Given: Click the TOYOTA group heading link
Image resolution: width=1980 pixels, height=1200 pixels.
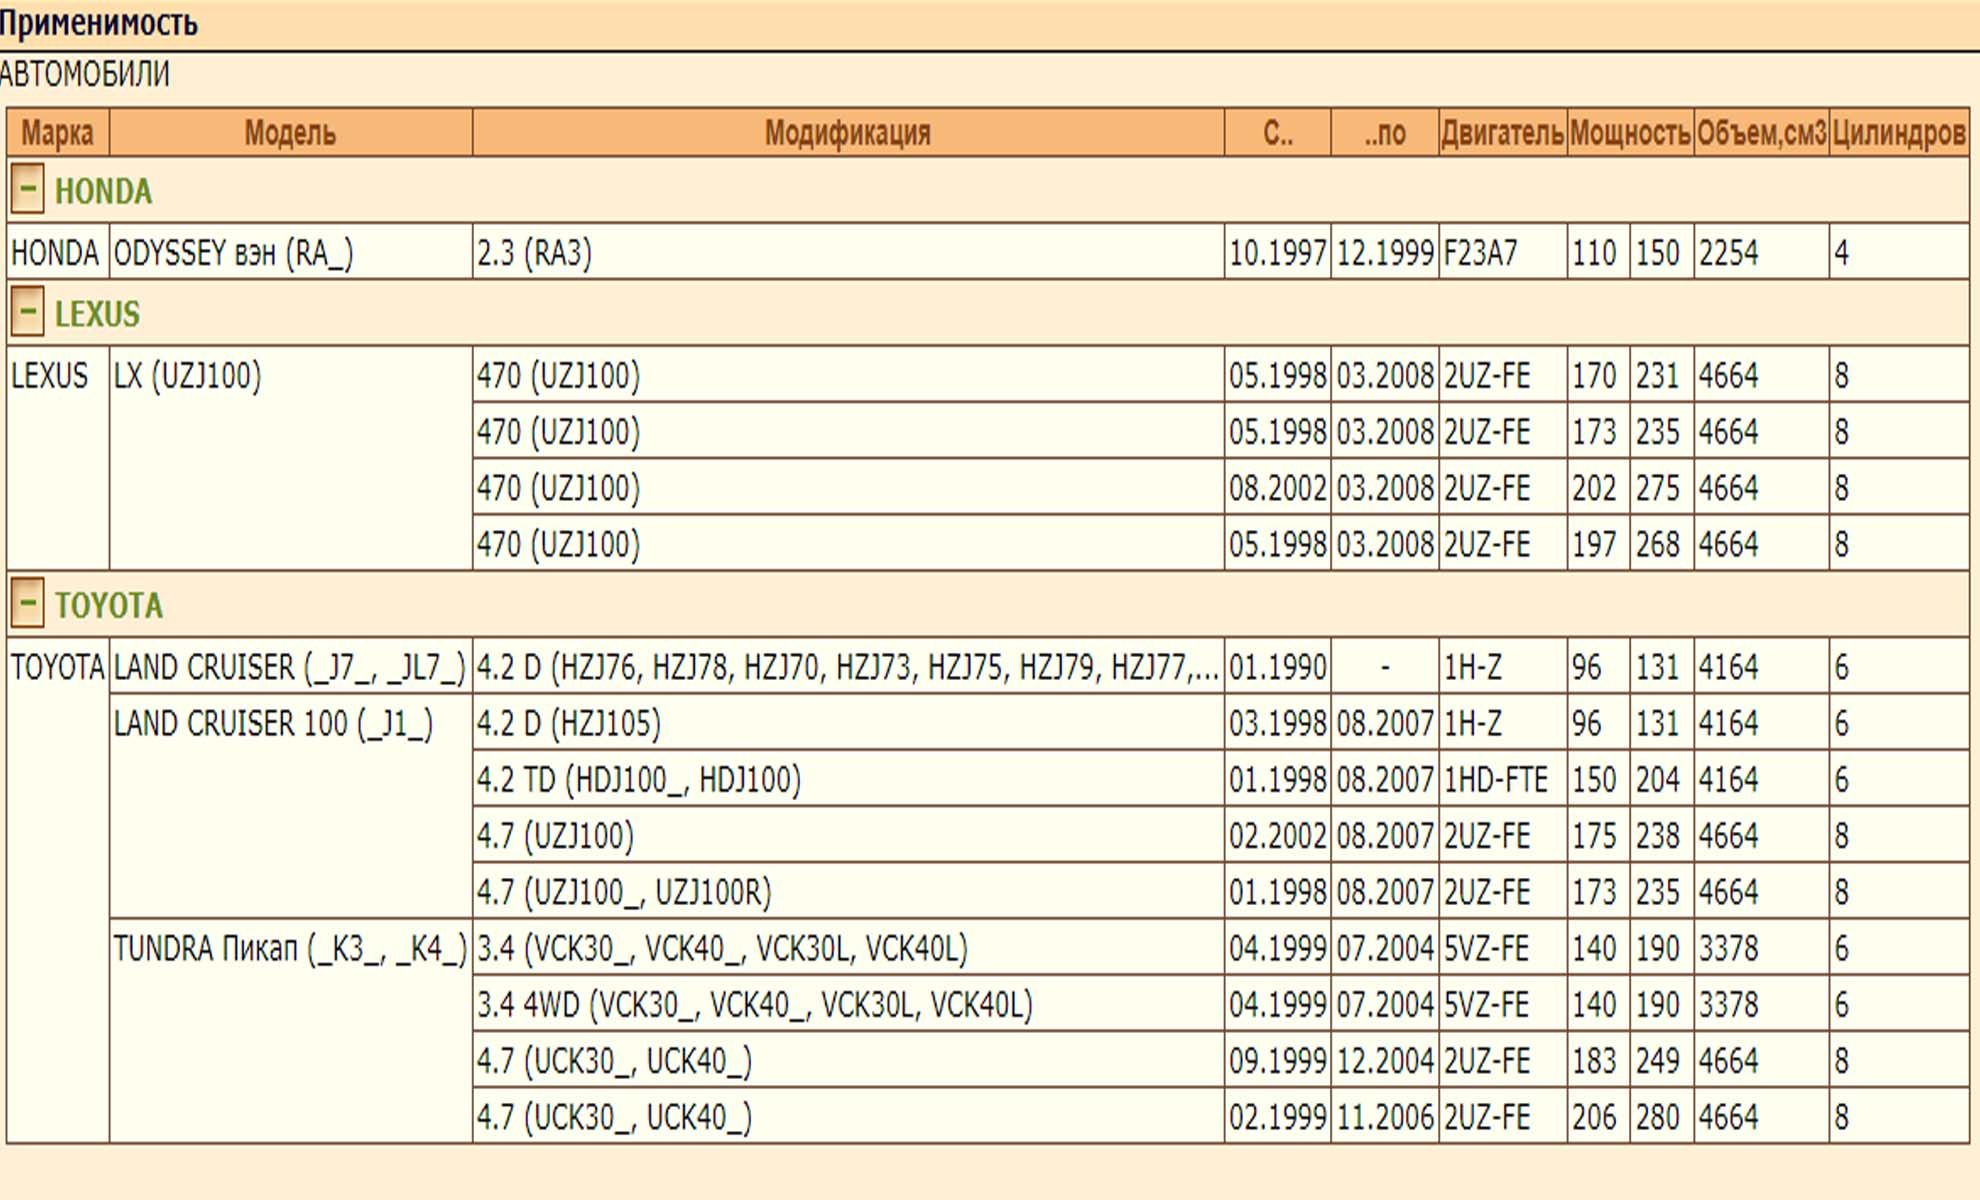Looking at the screenshot, I should (108, 605).
